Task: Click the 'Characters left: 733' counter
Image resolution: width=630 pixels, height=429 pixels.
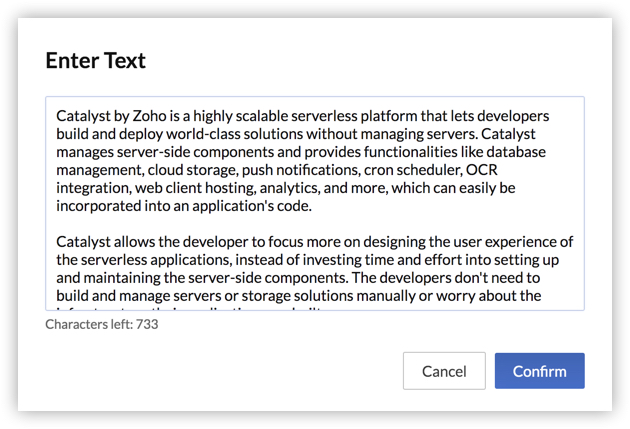Action: pos(102,325)
